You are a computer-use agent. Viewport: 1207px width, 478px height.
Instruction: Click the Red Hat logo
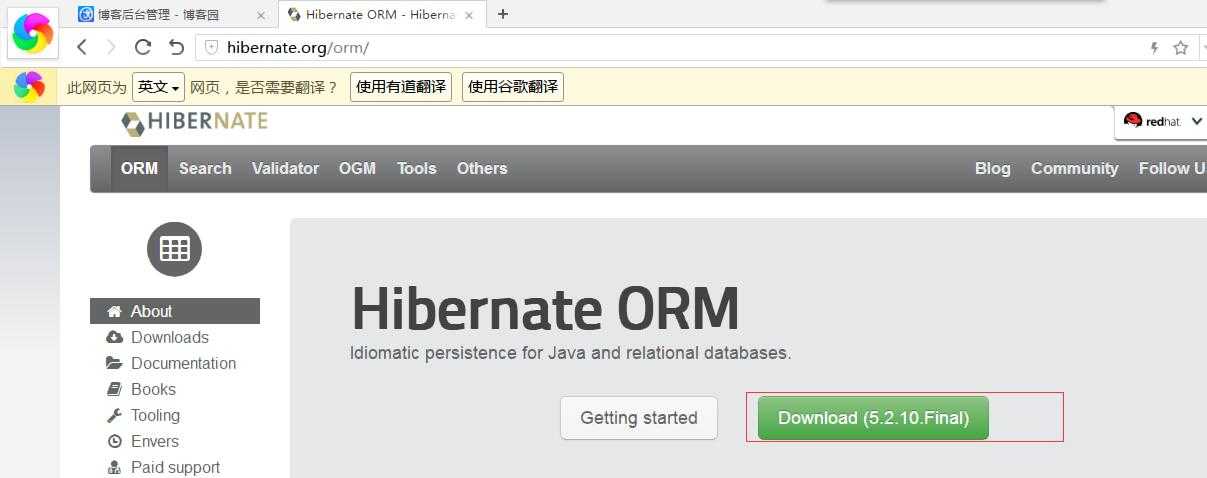point(1152,121)
